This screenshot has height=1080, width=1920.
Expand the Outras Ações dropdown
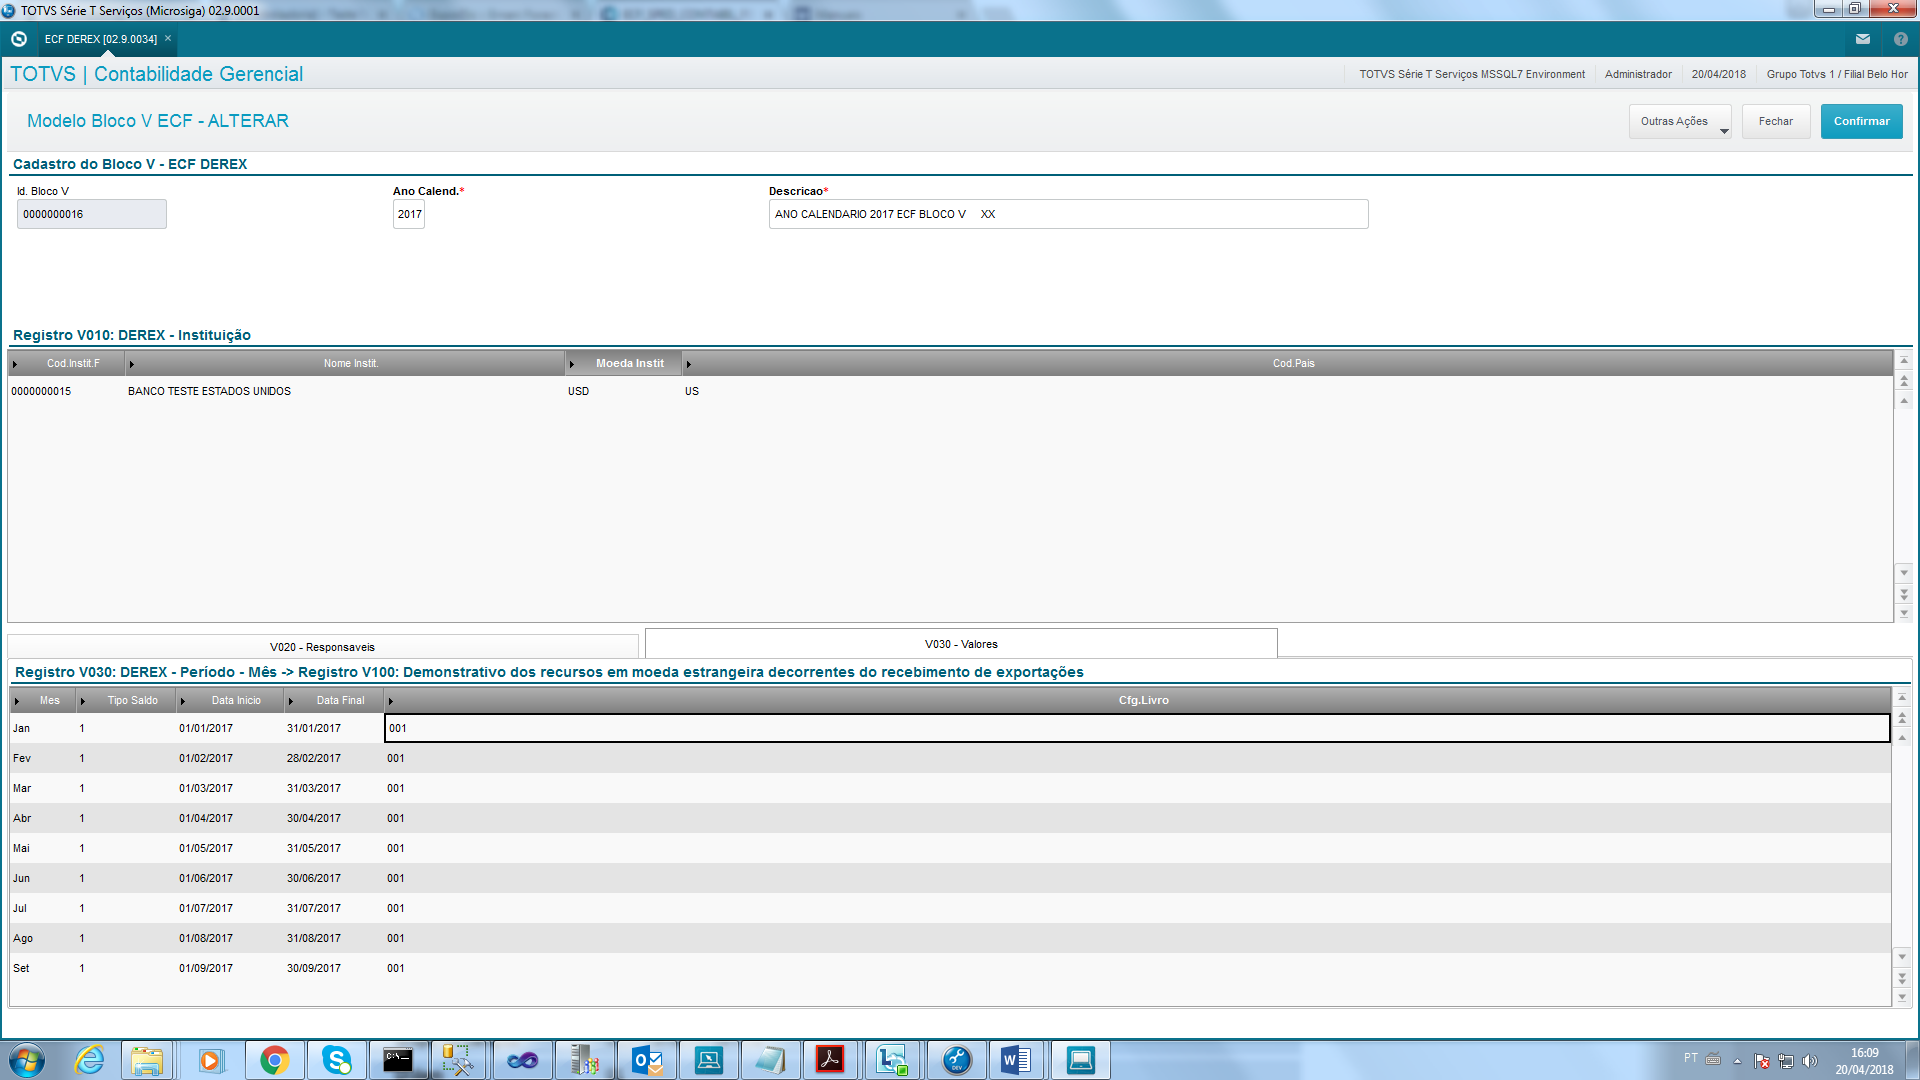tap(1679, 122)
